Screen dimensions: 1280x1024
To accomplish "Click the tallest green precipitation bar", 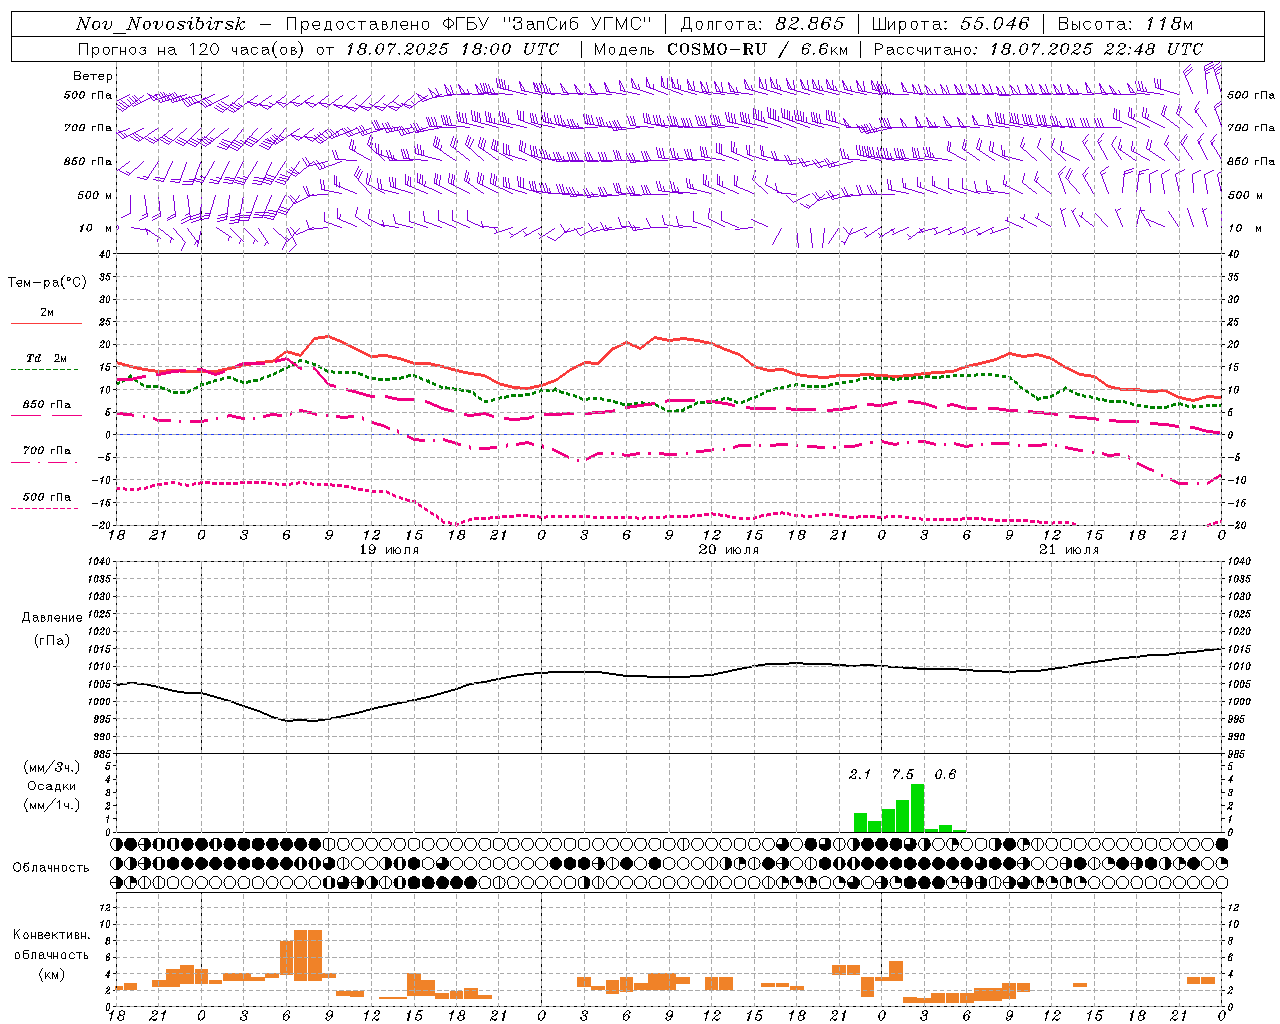I will pyautogui.click(x=917, y=808).
